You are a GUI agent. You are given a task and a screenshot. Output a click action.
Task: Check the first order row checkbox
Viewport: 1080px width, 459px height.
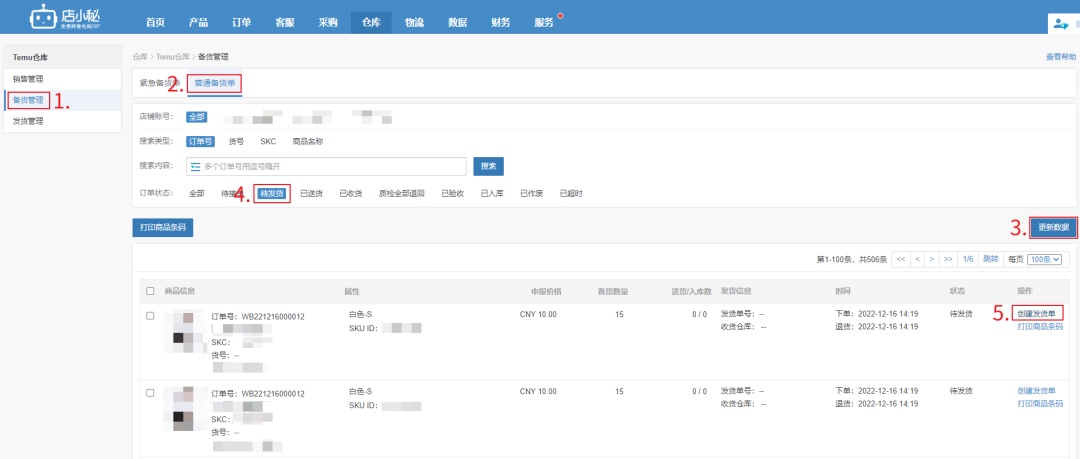(x=151, y=316)
